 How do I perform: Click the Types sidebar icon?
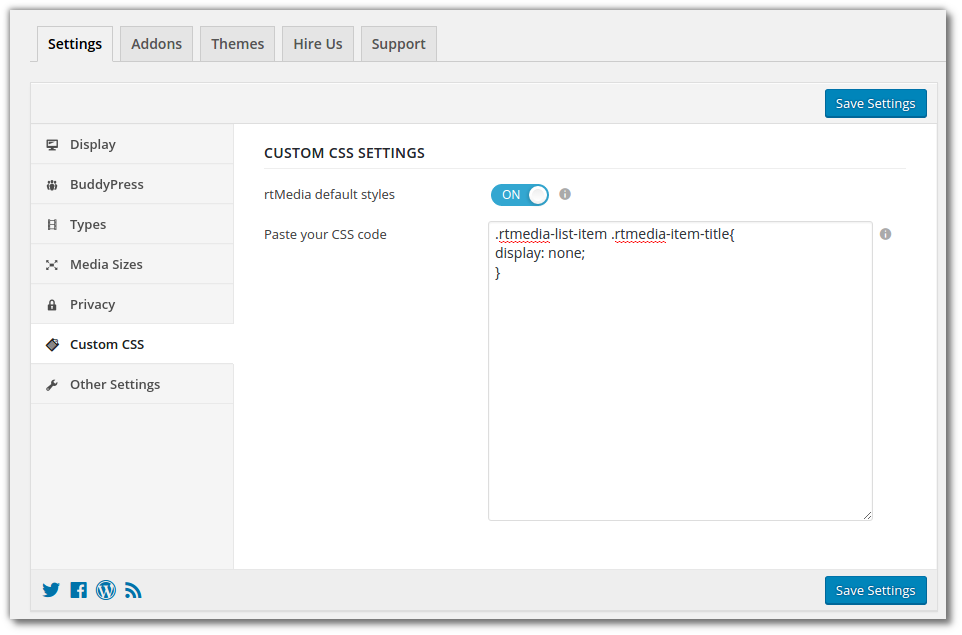coord(51,224)
